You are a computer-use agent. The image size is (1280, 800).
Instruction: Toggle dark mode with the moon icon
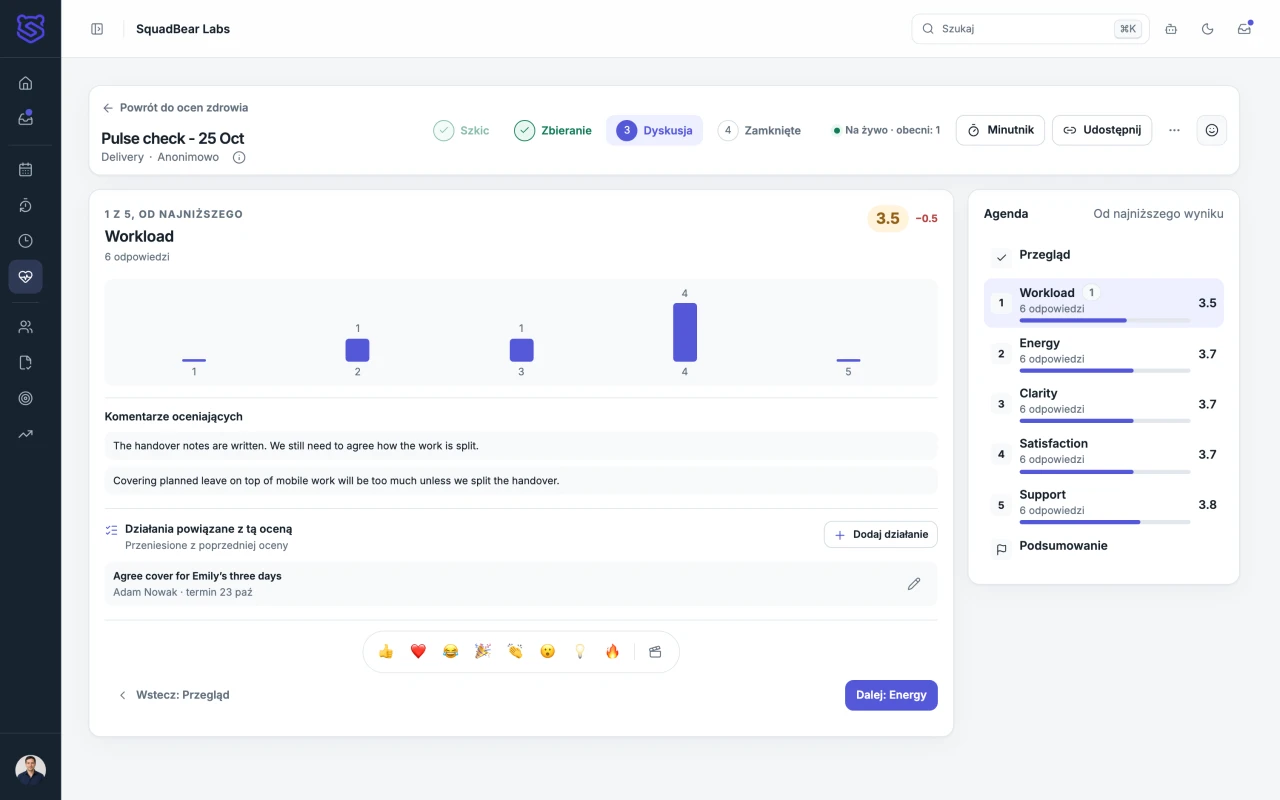tap(1207, 29)
